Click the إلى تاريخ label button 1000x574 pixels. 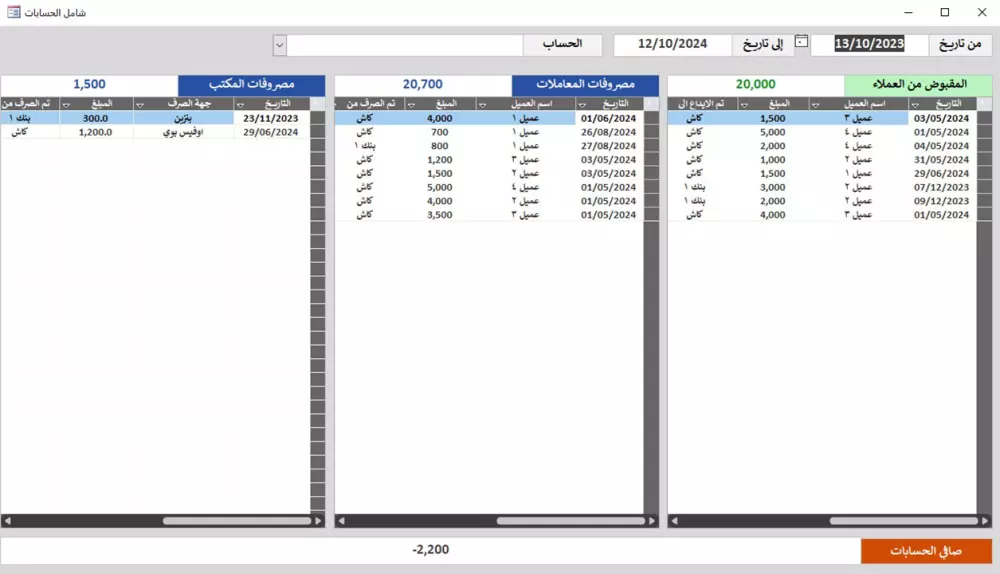click(x=763, y=44)
